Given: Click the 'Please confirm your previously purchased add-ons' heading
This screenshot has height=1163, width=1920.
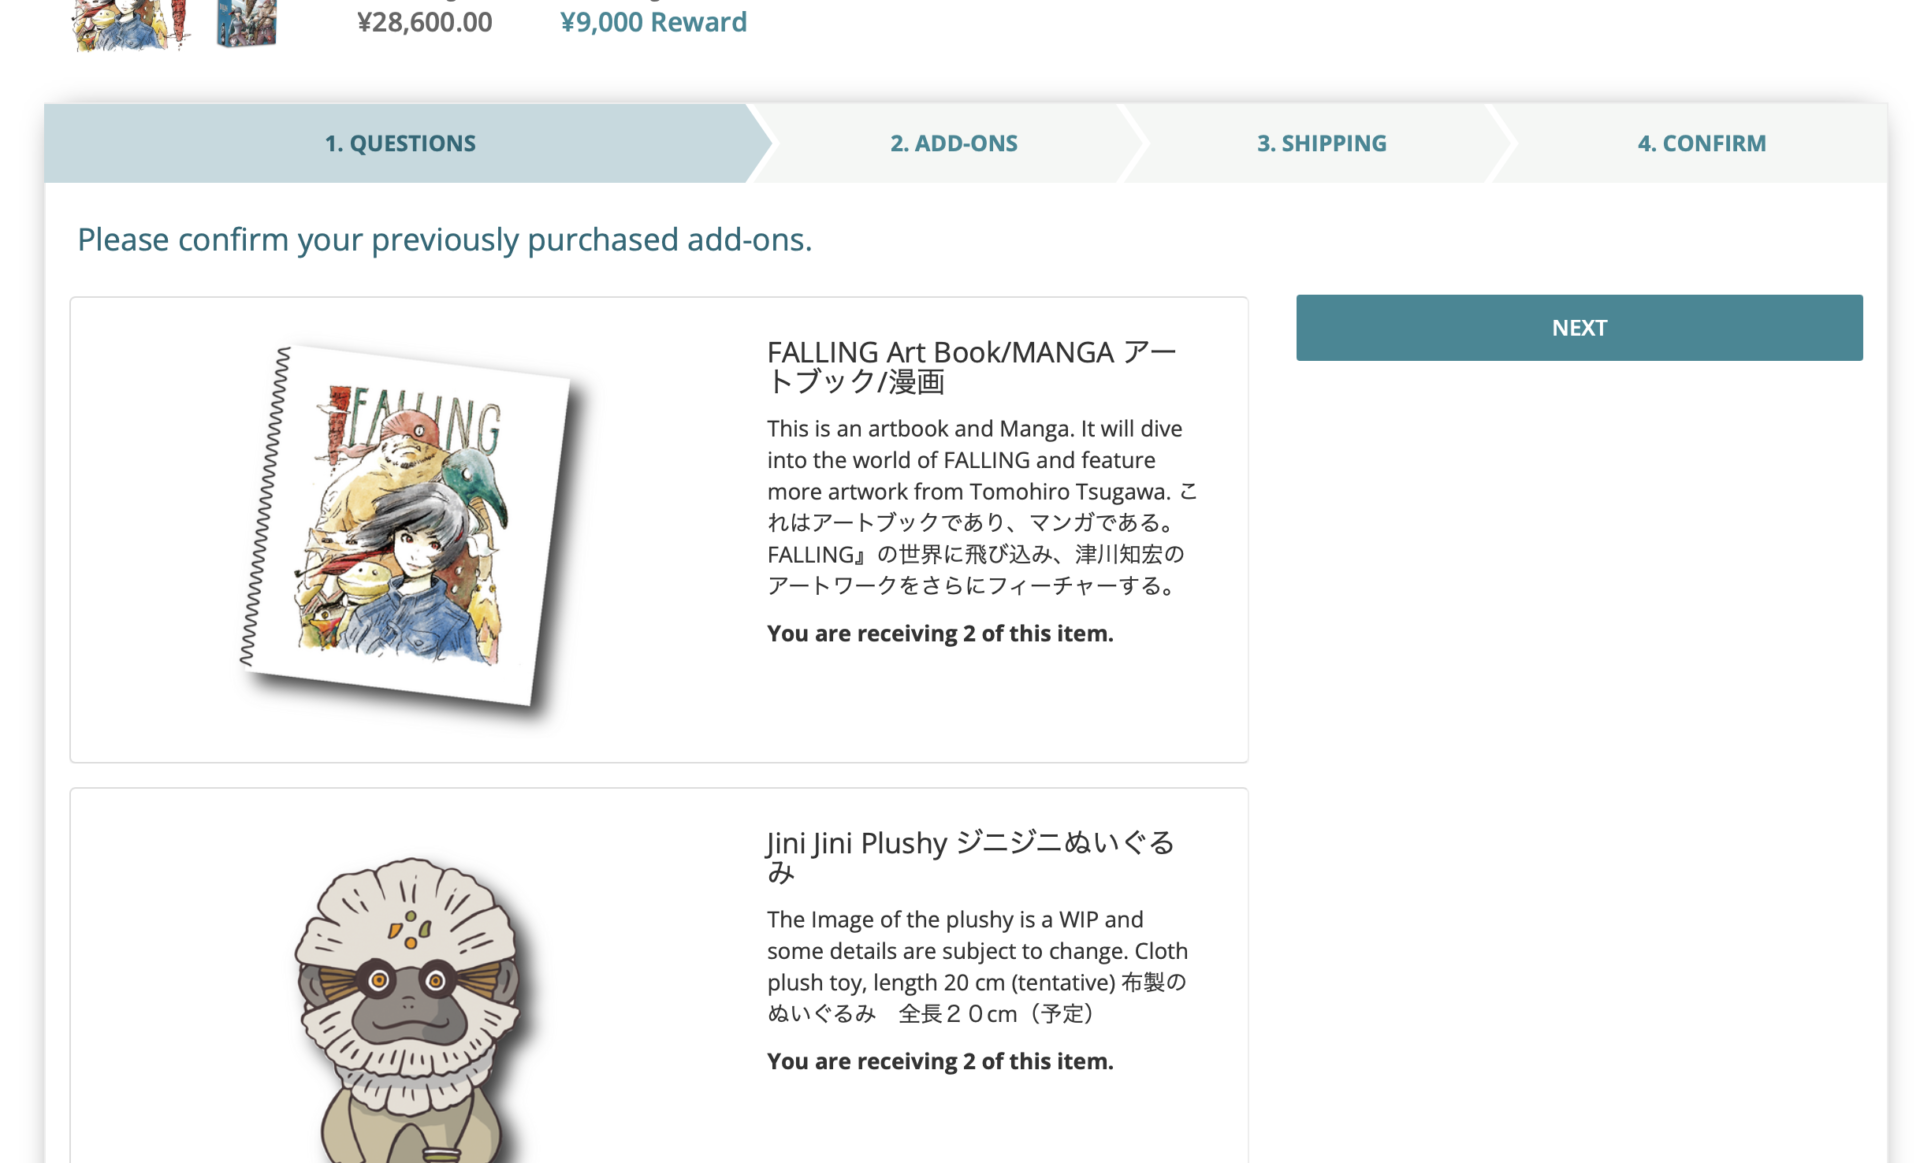Looking at the screenshot, I should click(x=444, y=240).
